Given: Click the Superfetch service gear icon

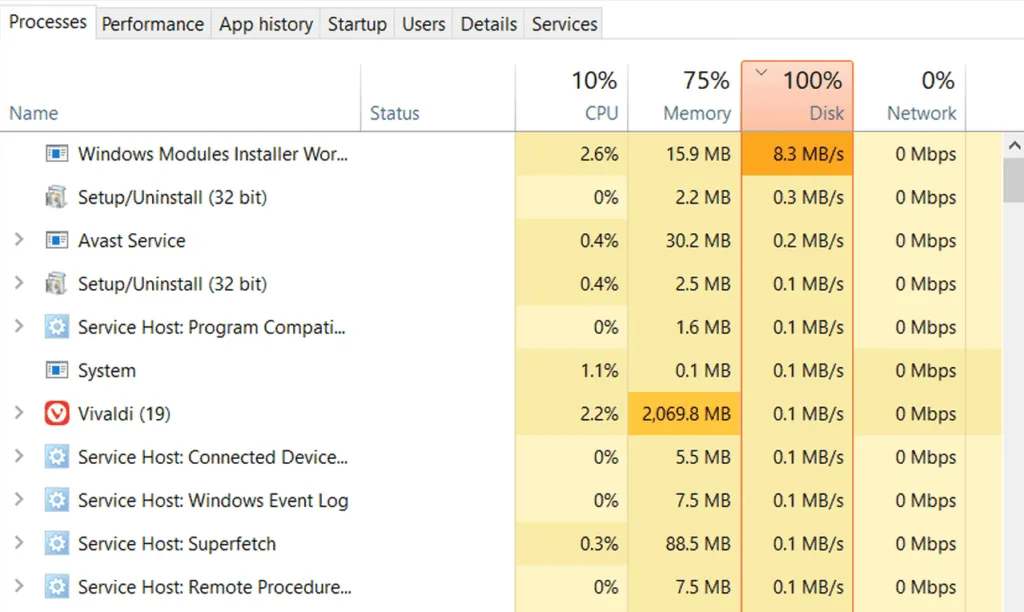Looking at the screenshot, I should click(56, 544).
